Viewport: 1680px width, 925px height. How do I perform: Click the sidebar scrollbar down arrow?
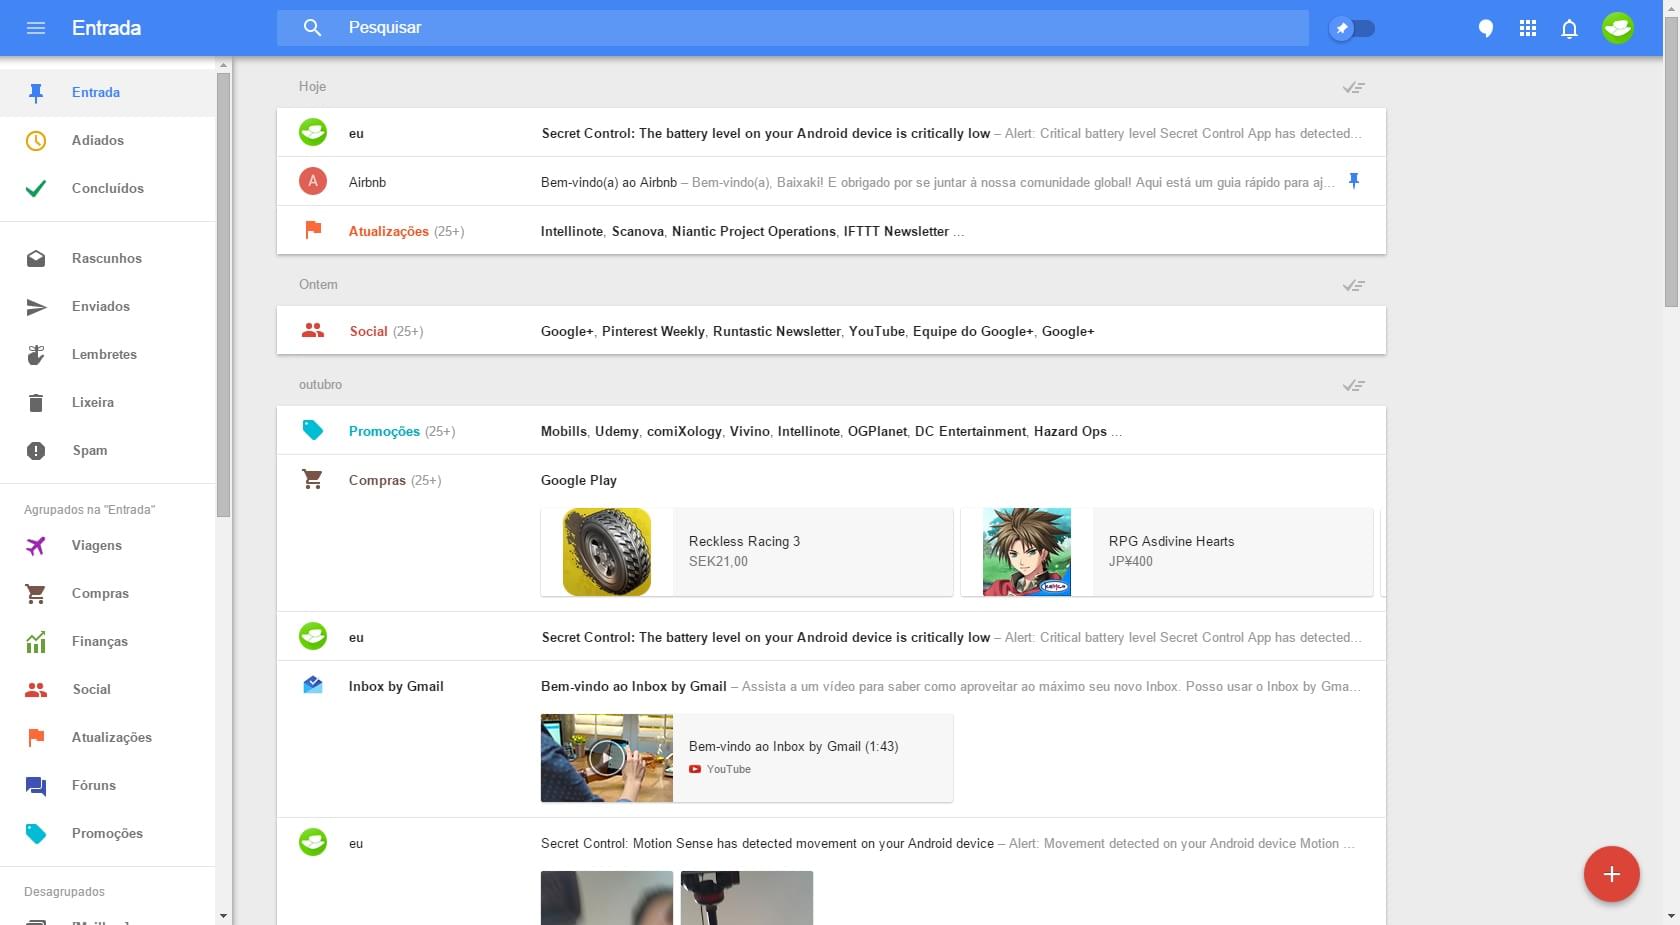[x=223, y=915]
